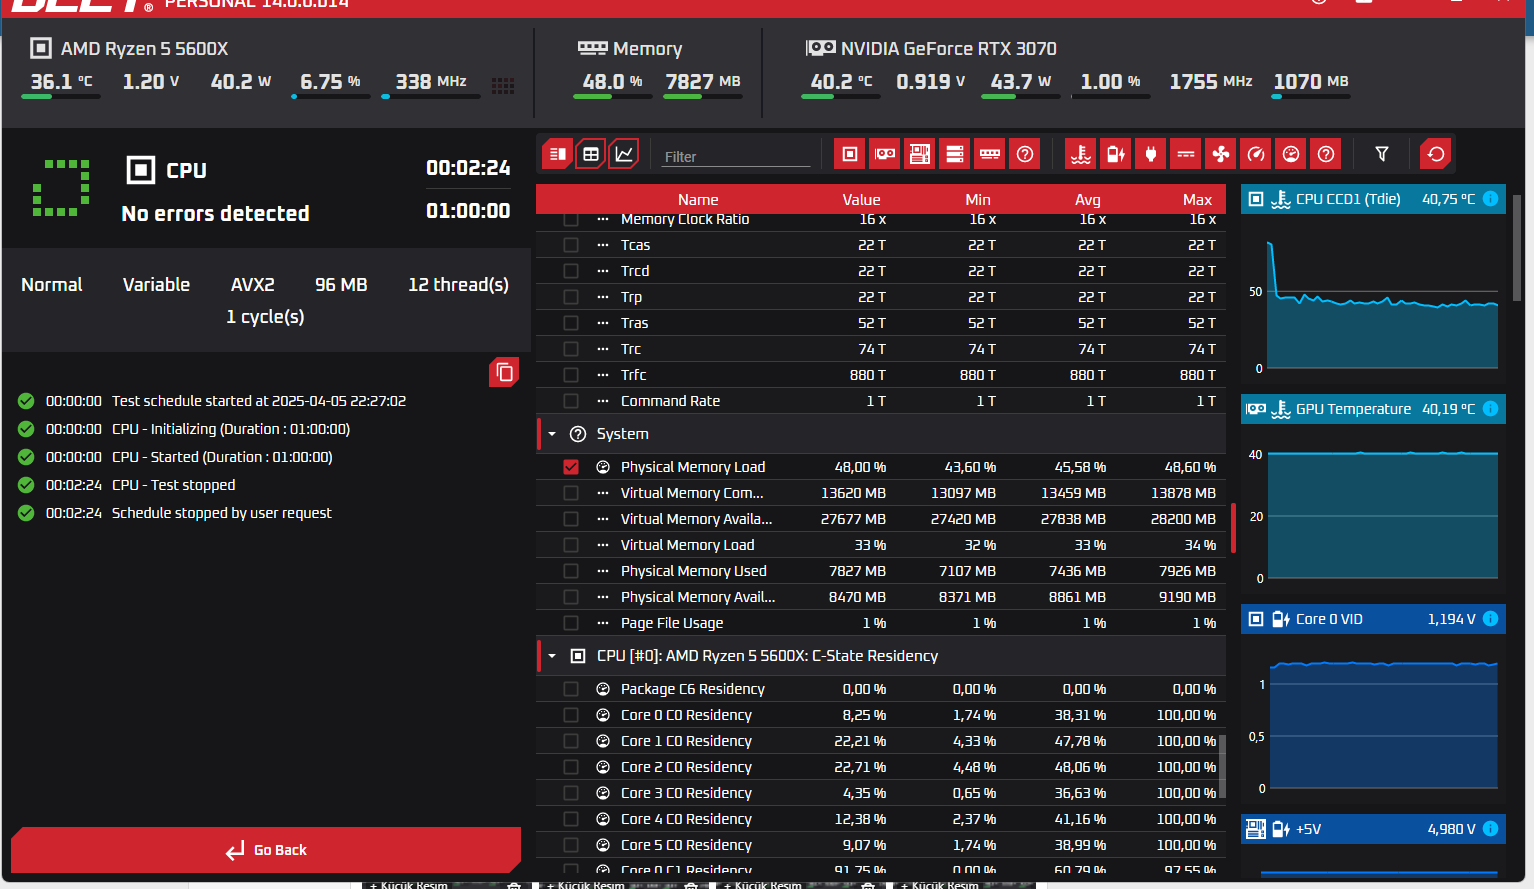
Task: Check the Virtual Memory Load checkbox
Action: [571, 545]
